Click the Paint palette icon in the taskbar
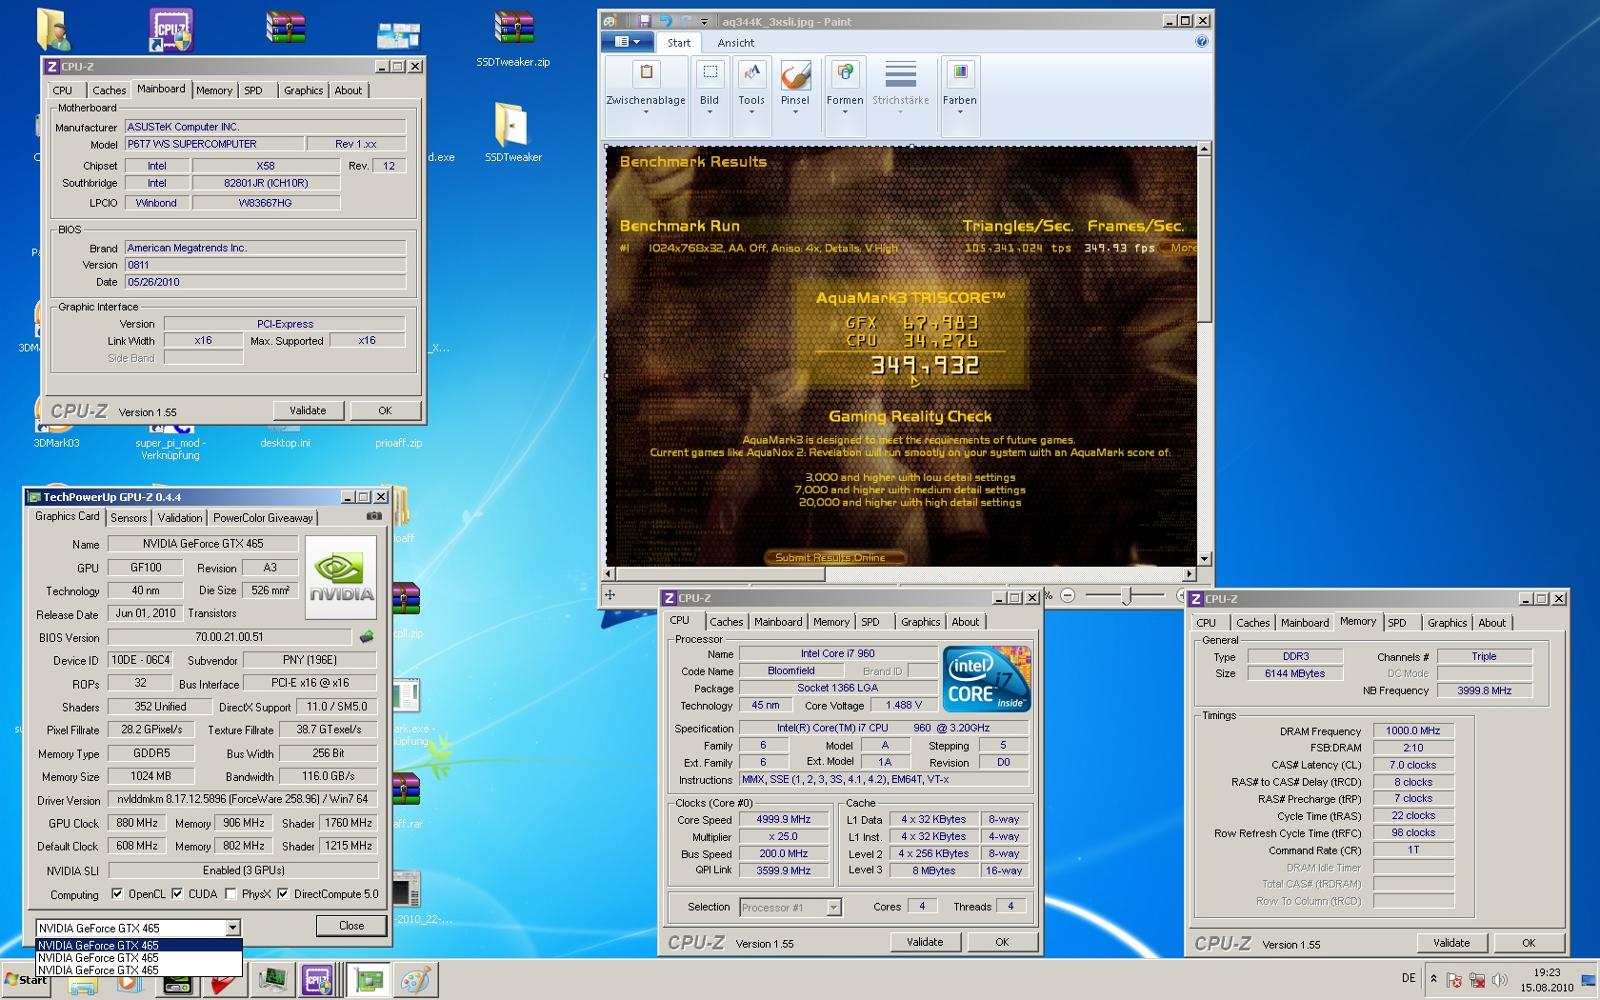Viewport: 1600px width, 1000px height. tap(416, 981)
